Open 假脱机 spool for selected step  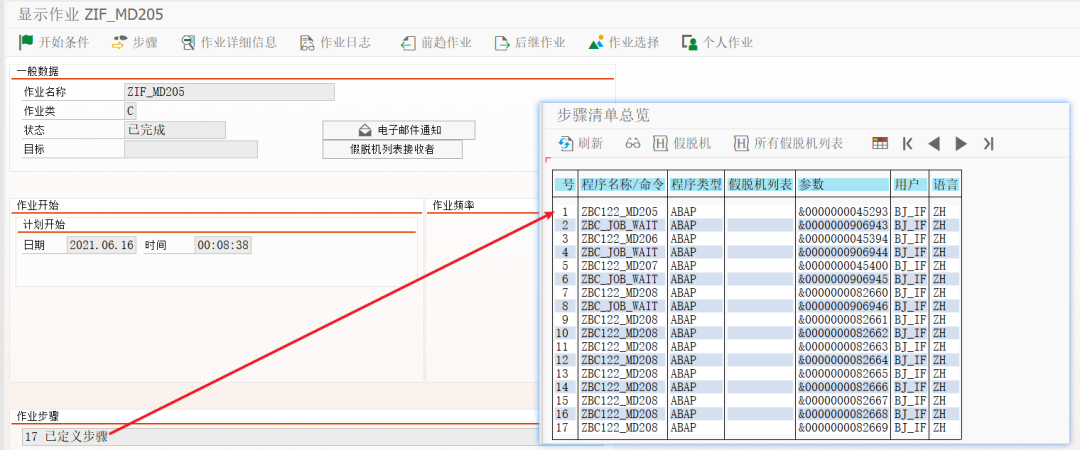(x=681, y=143)
